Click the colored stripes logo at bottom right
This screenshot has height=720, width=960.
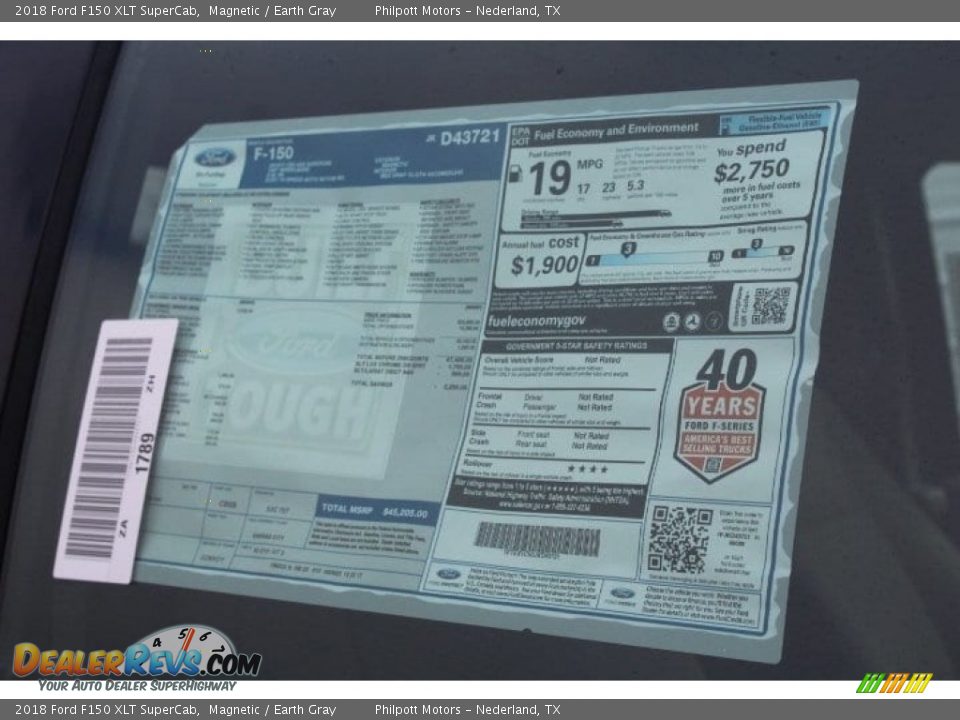(x=894, y=683)
